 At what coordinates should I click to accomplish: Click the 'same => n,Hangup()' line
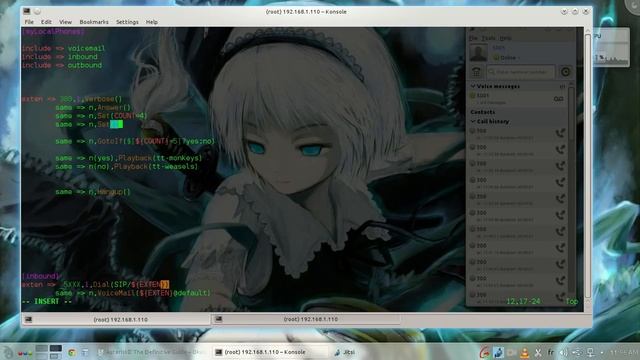click(x=93, y=192)
